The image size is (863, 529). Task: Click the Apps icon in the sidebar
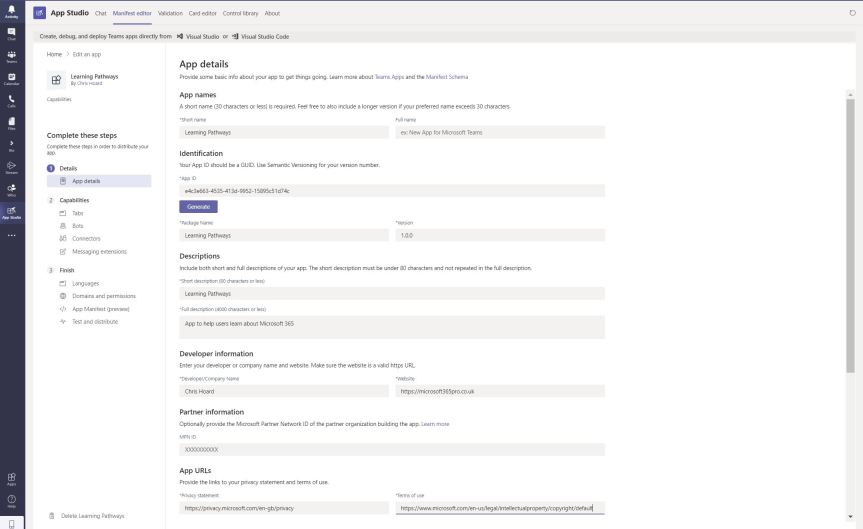(12, 479)
